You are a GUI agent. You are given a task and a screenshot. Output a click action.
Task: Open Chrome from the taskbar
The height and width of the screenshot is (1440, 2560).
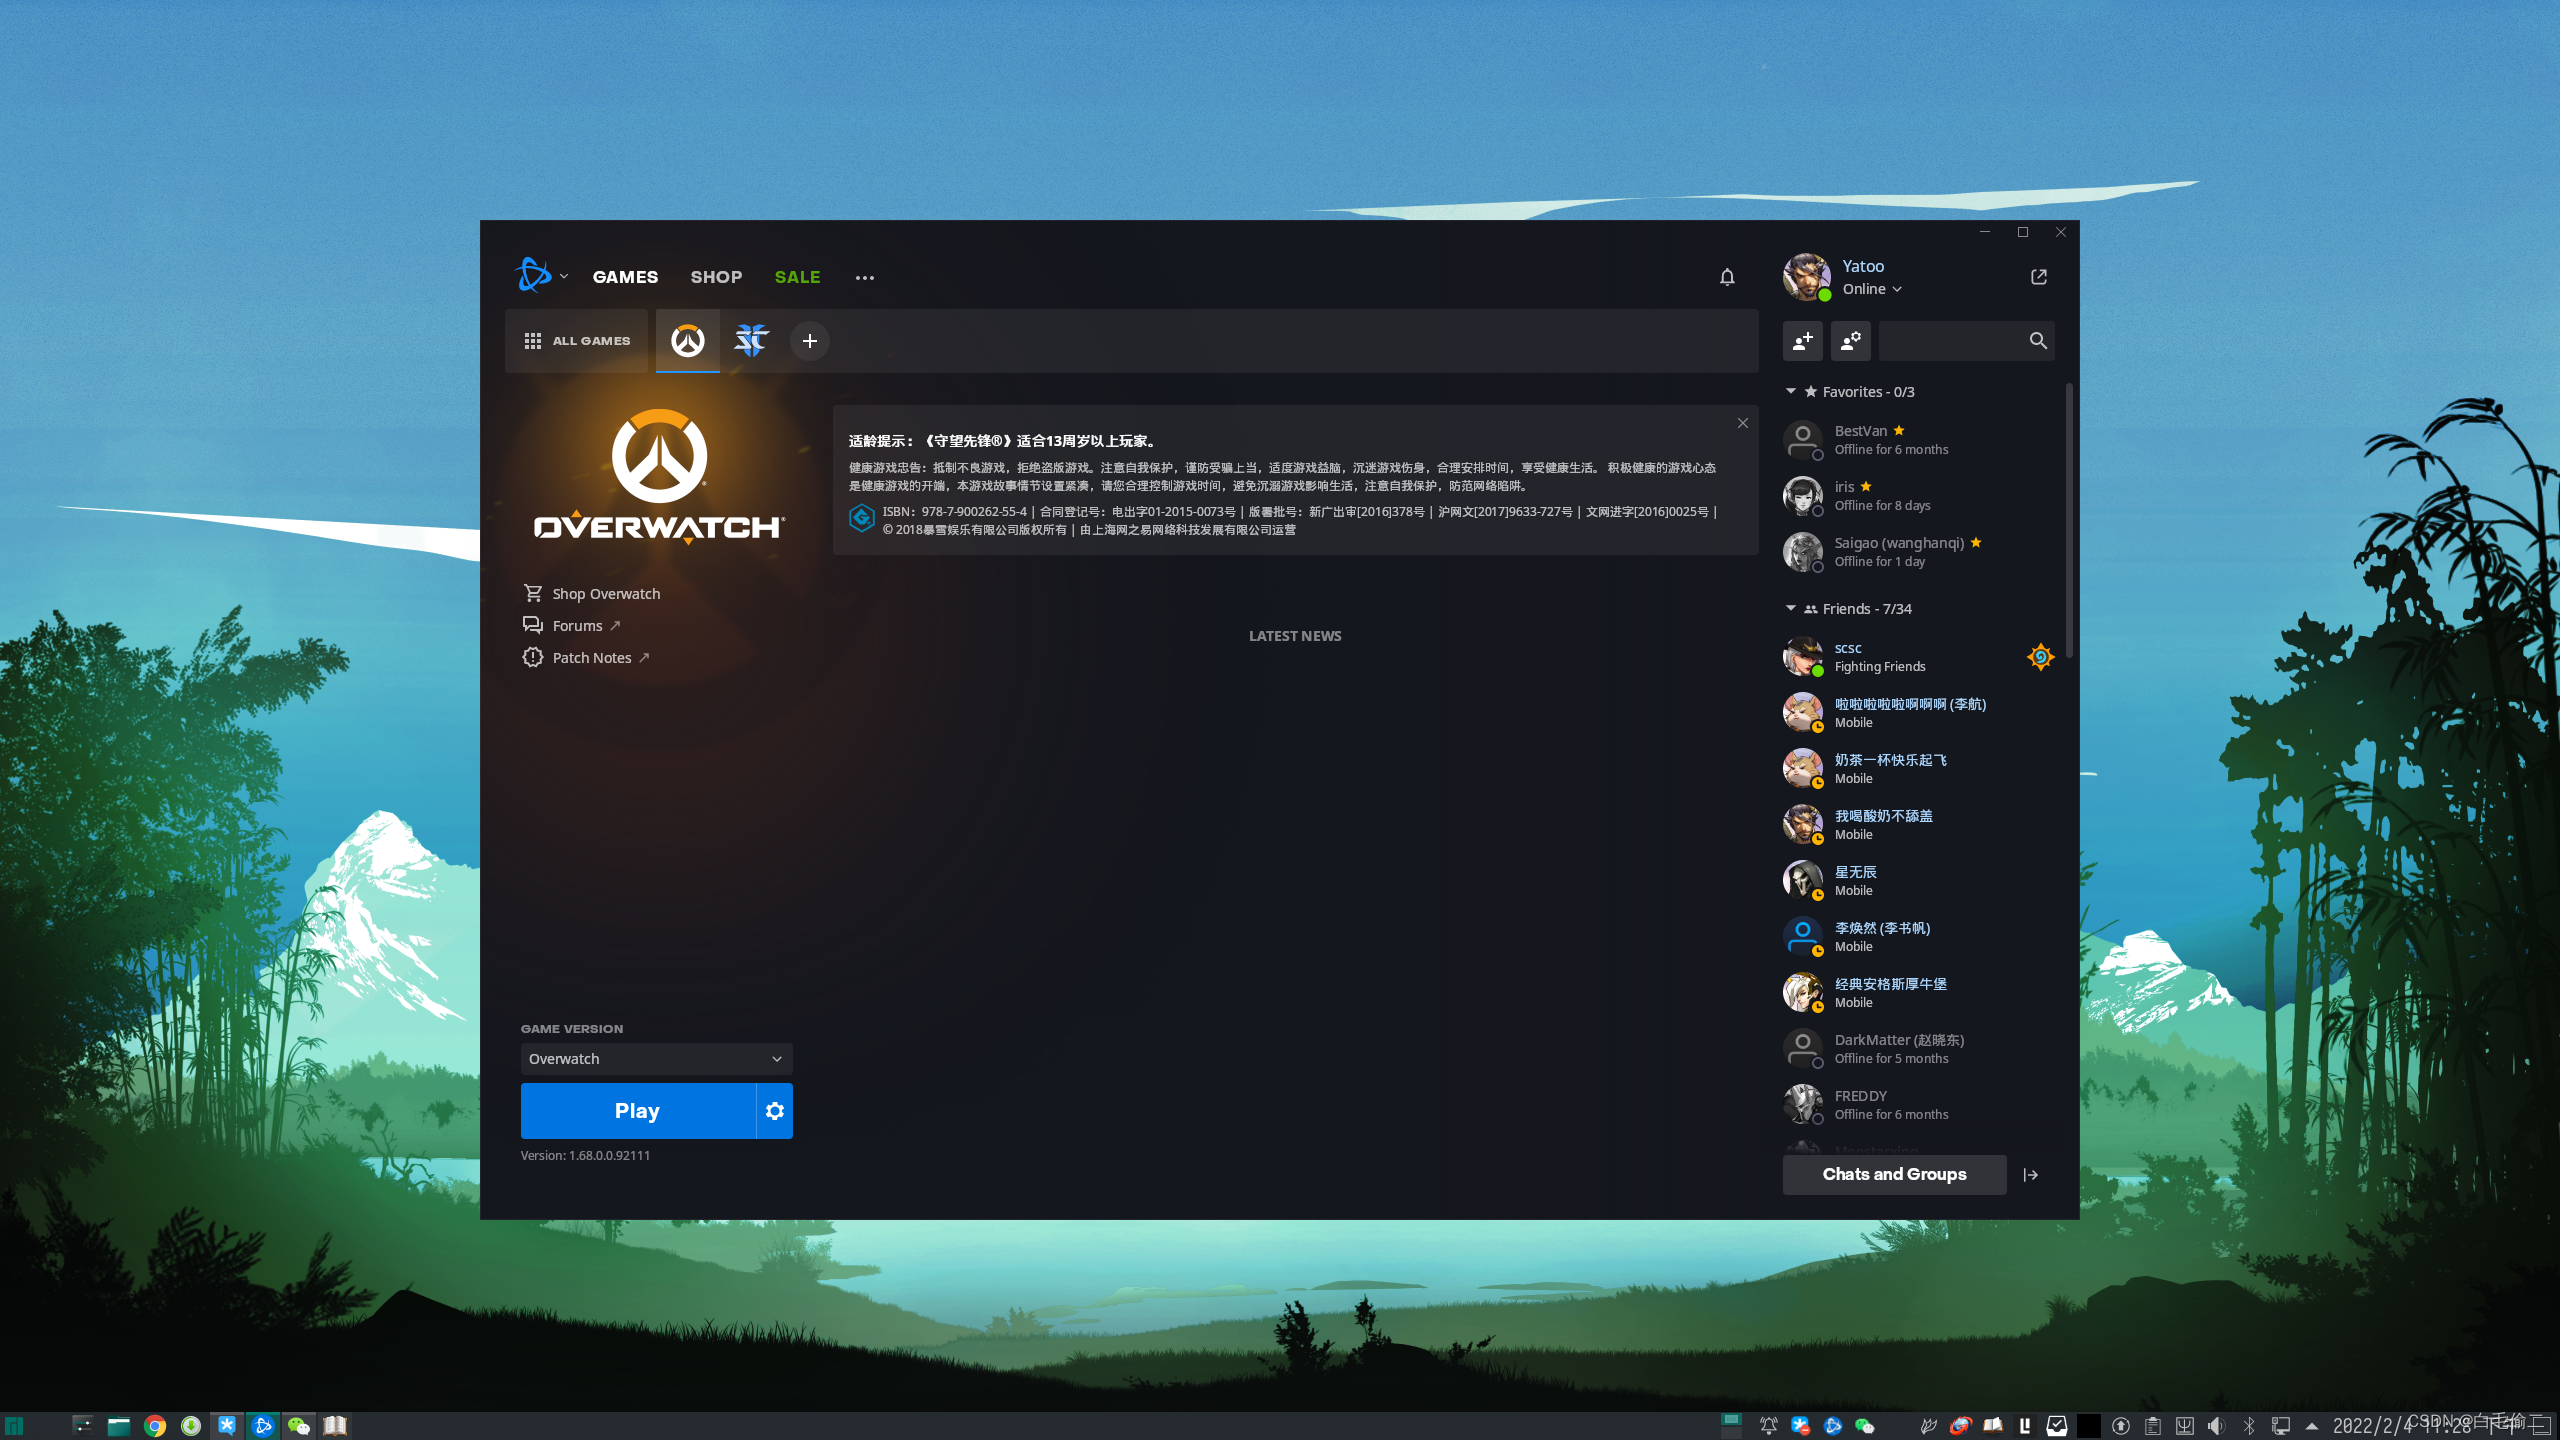click(x=154, y=1426)
